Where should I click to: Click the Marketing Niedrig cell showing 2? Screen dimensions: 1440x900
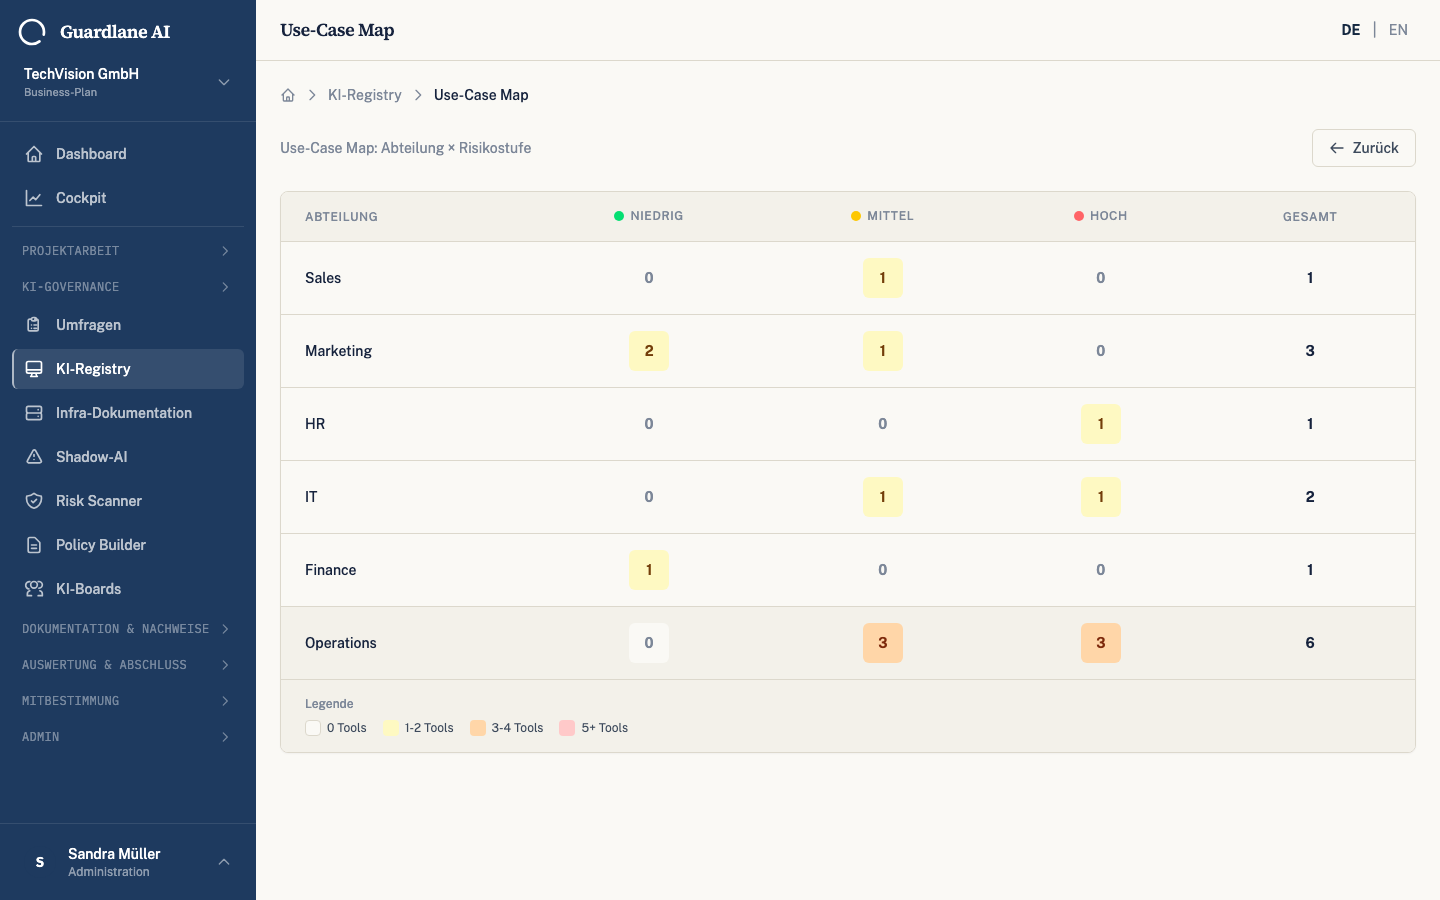[649, 351]
